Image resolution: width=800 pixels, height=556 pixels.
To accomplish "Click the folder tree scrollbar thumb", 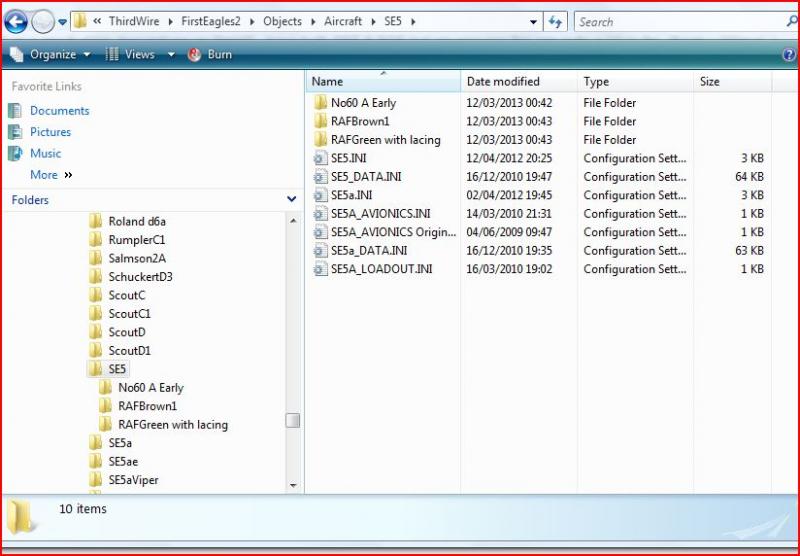I will point(293,420).
